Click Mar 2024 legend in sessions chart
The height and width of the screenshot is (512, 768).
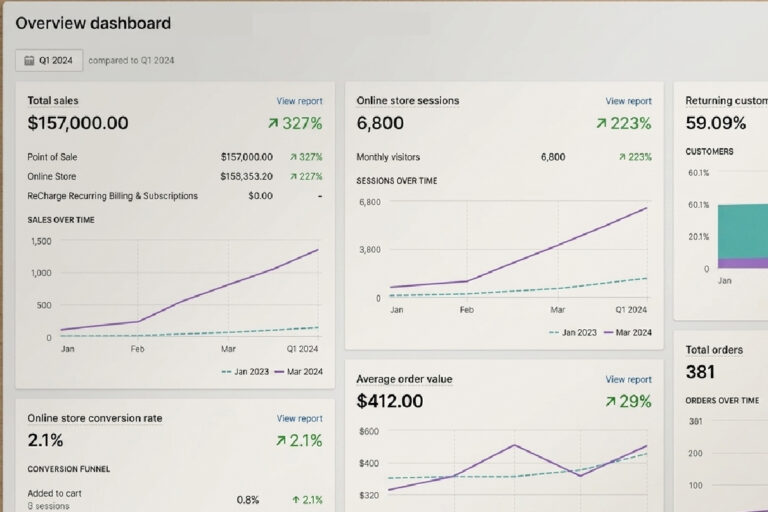pos(628,333)
